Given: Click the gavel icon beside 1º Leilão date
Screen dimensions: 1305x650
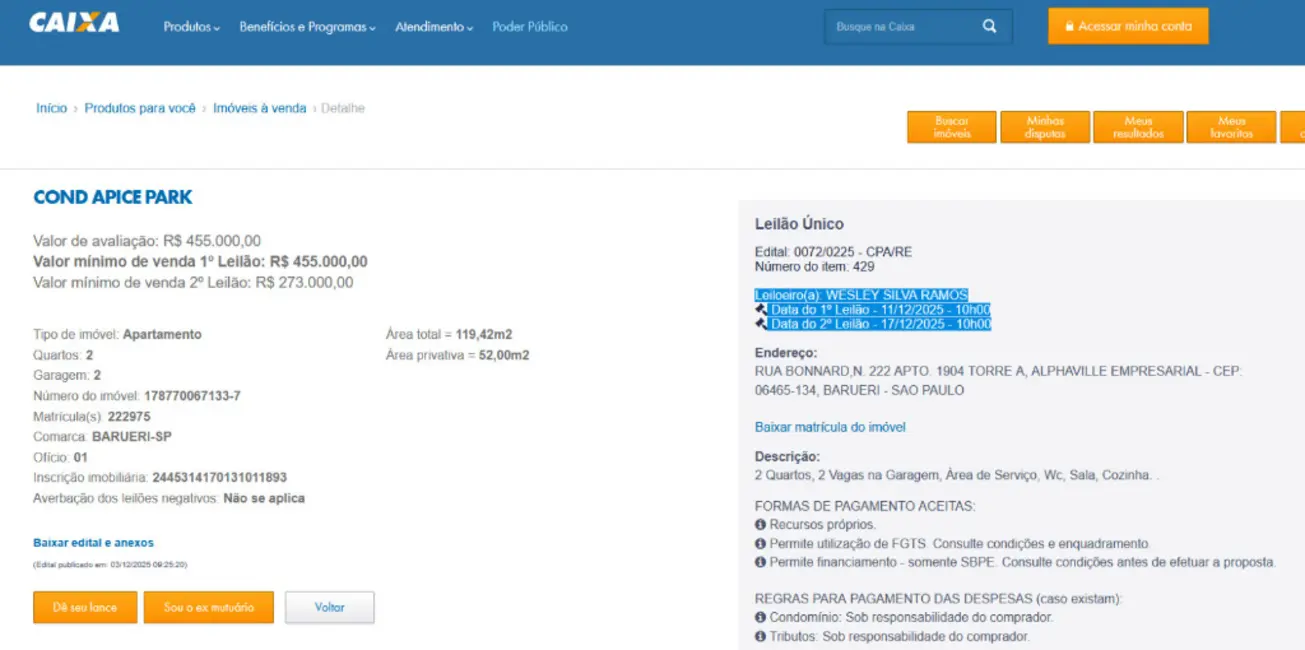Looking at the screenshot, I should point(761,310).
